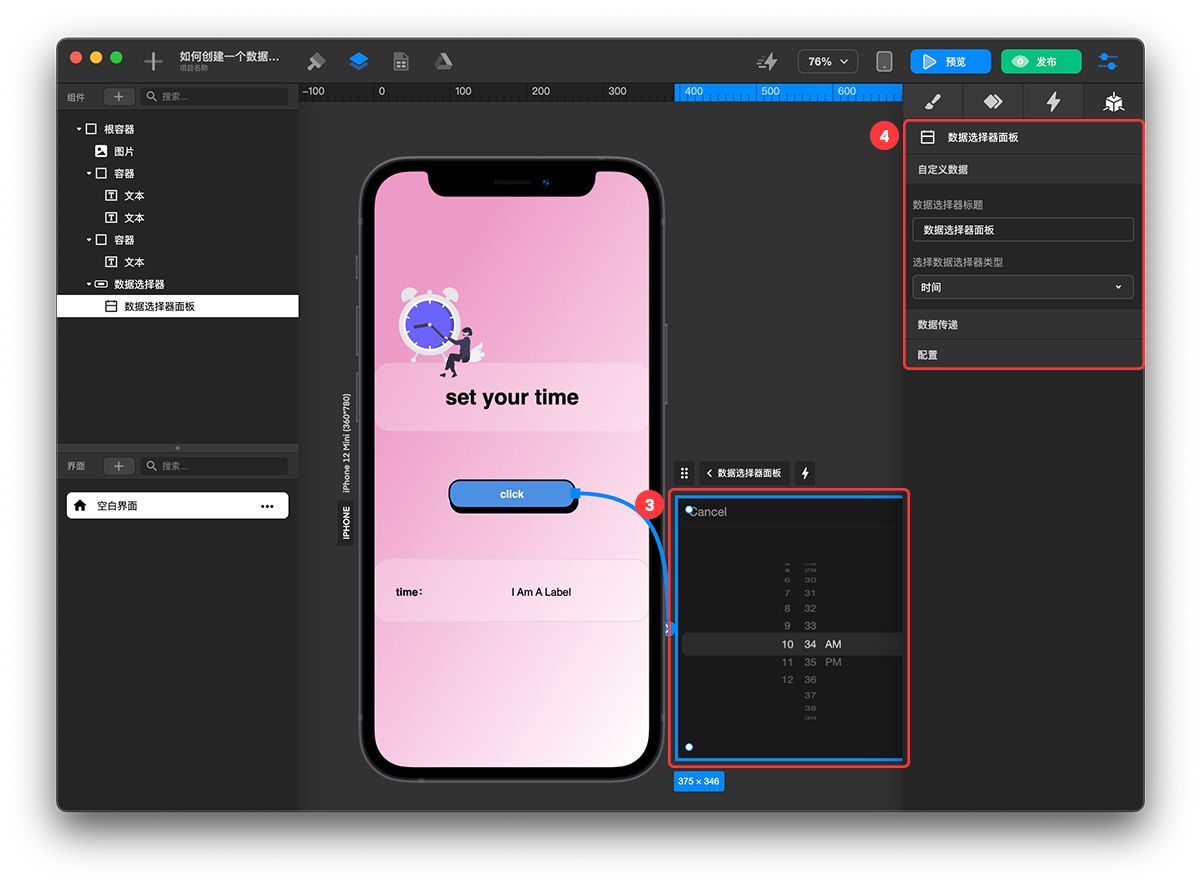This screenshot has width=1200, height=886.
Task: Select PM in the time picker
Action: pos(833,662)
